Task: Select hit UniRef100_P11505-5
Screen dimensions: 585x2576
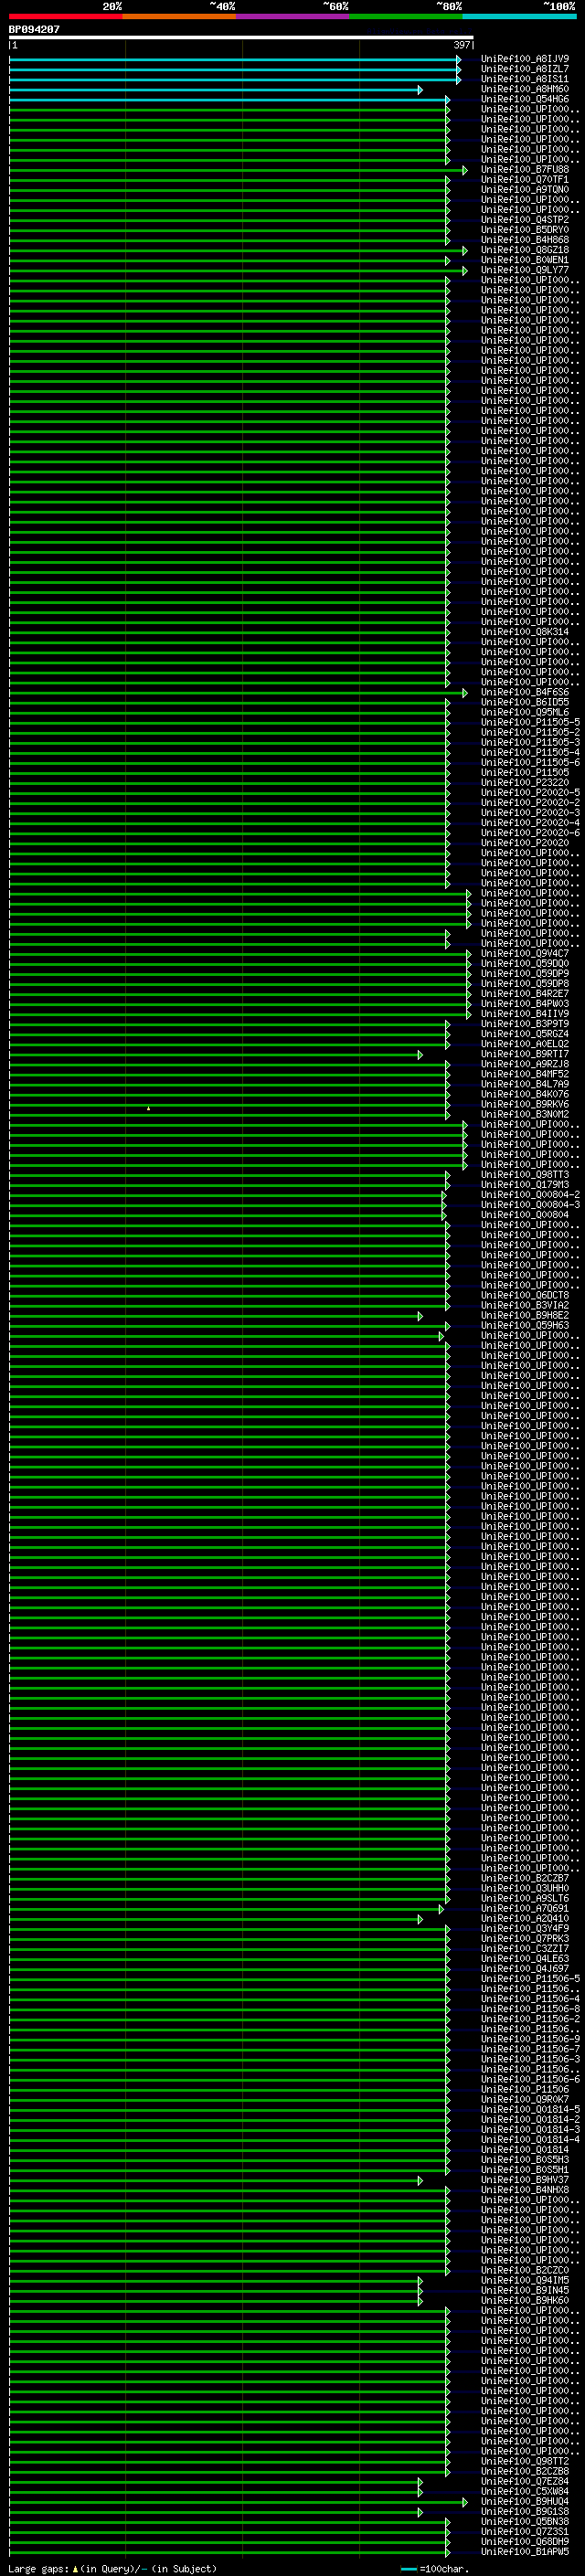Action: point(530,722)
